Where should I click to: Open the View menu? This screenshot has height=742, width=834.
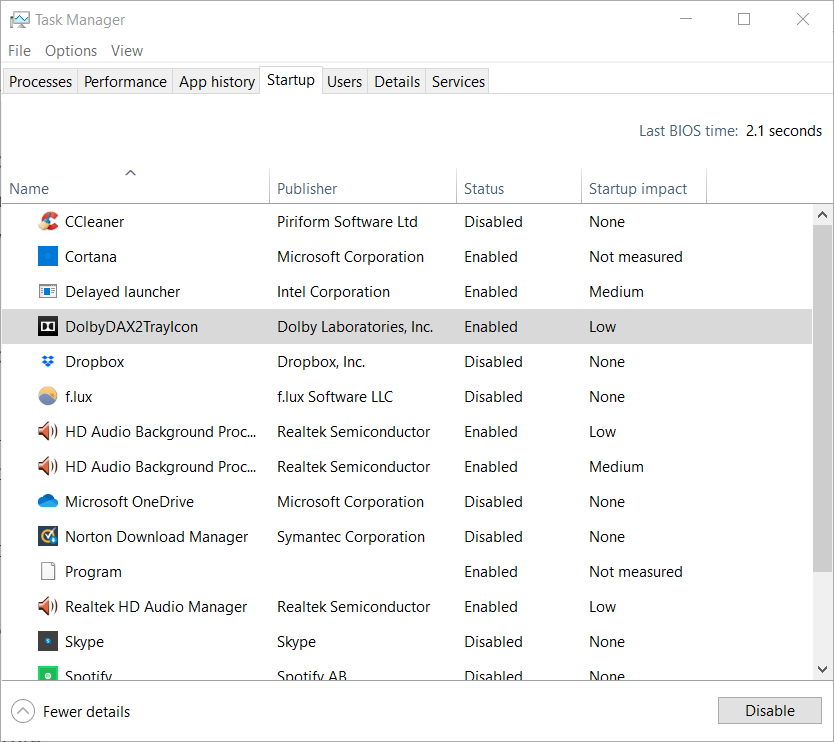point(127,51)
